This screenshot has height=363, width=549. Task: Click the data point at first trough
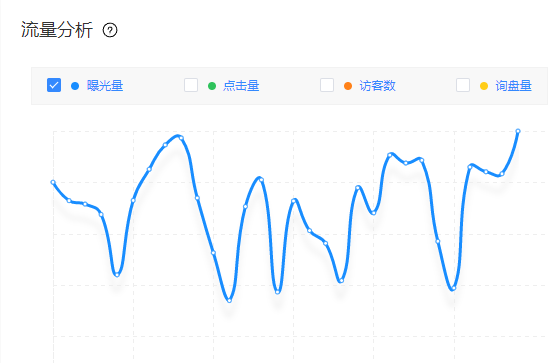pyautogui.click(x=117, y=275)
